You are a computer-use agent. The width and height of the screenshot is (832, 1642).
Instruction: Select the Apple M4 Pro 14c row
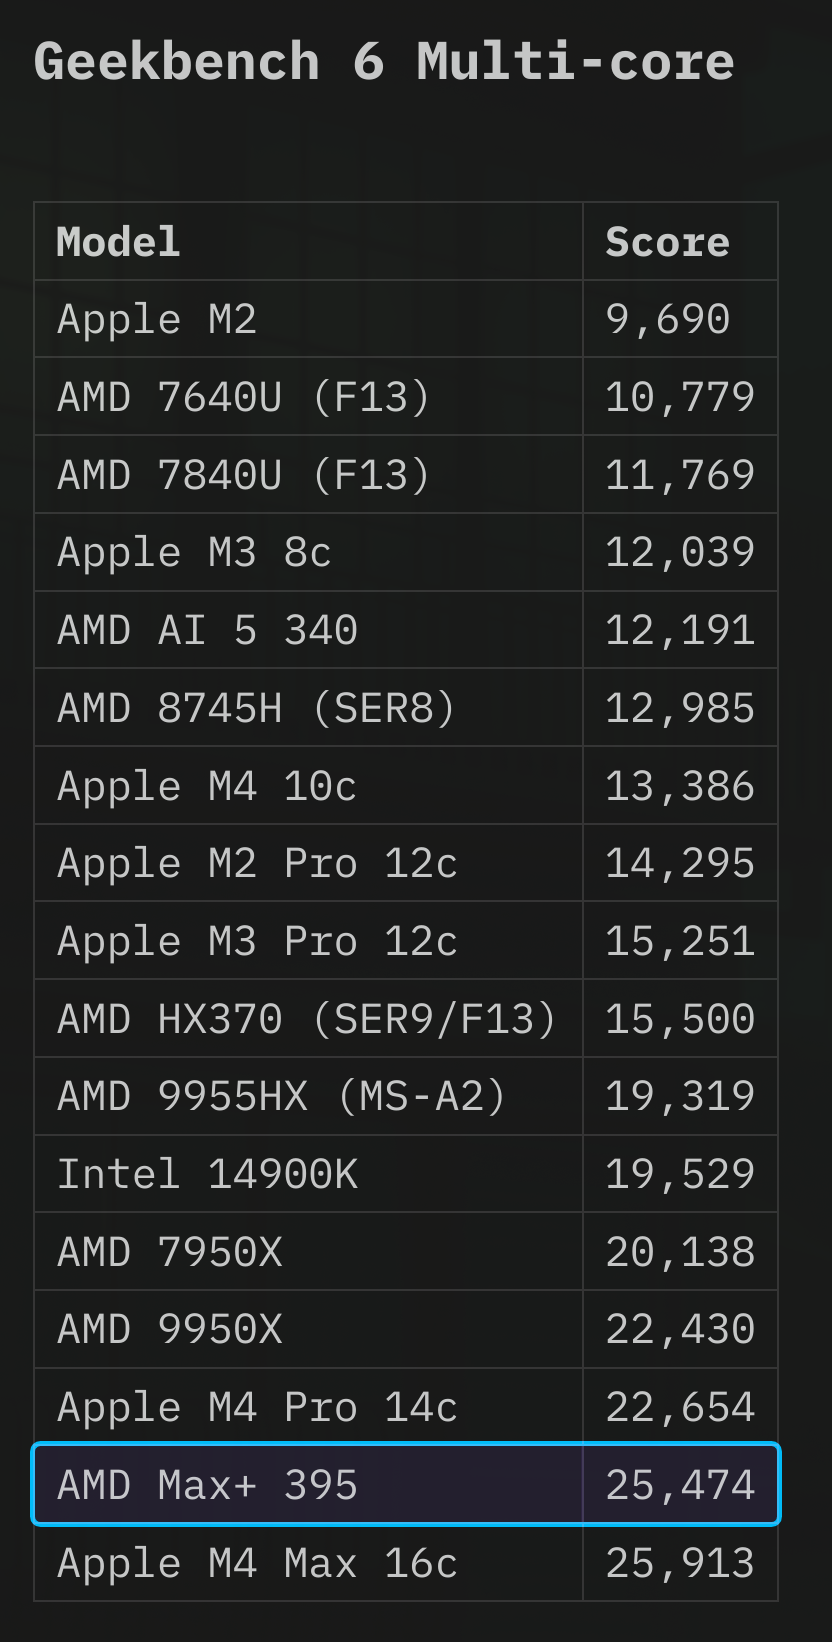pyautogui.click(x=406, y=1408)
